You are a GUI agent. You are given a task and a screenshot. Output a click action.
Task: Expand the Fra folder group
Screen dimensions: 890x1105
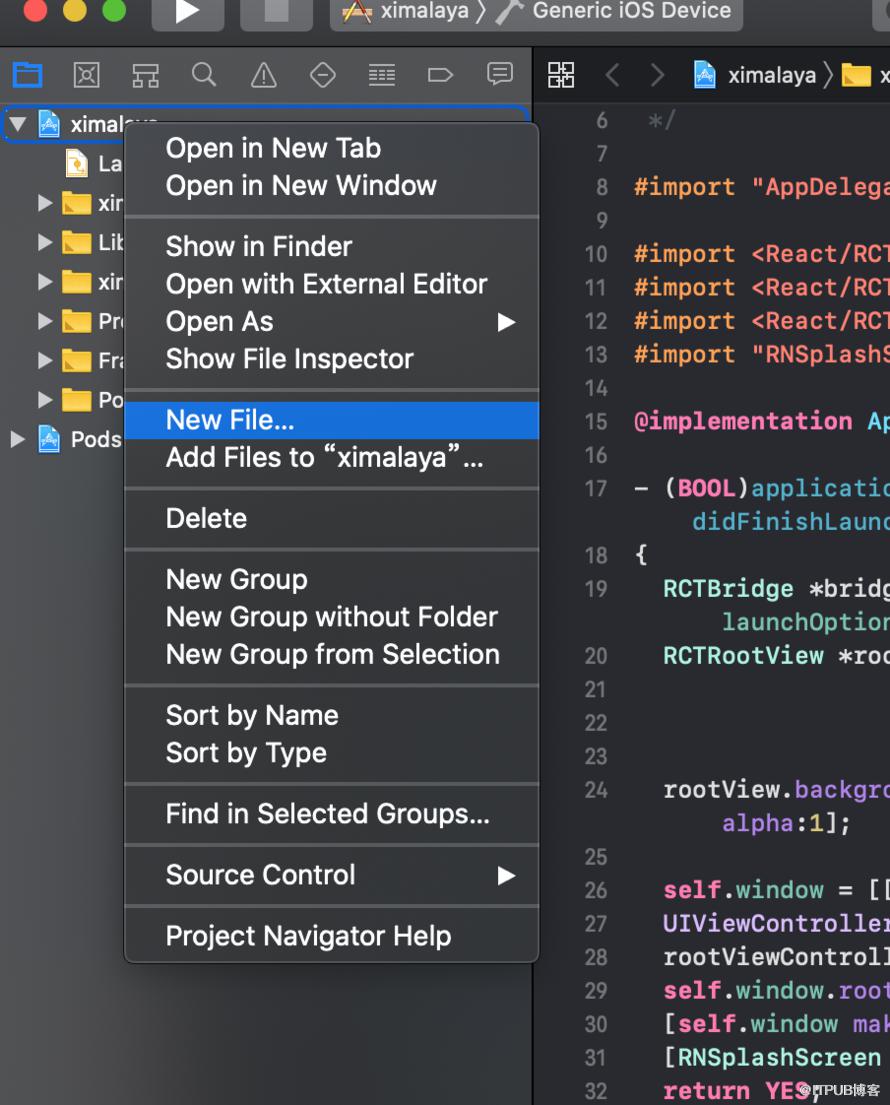45,361
